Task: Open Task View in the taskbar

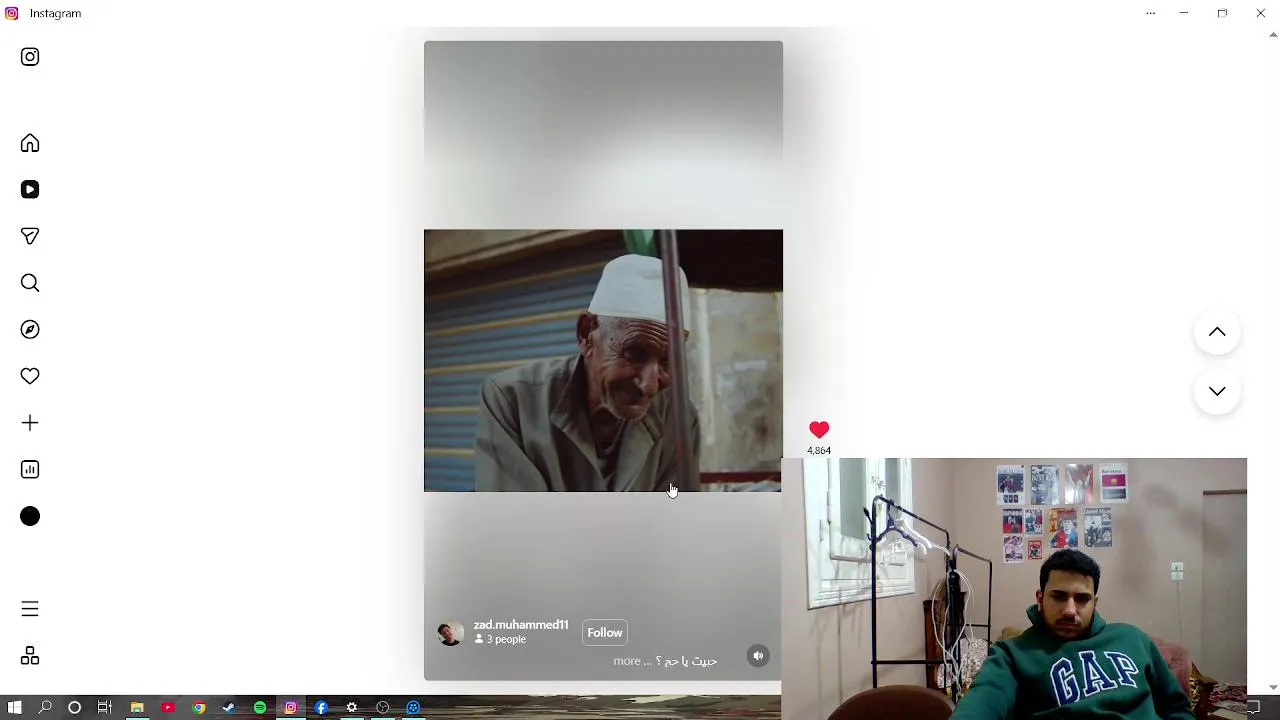Action: click(x=104, y=708)
